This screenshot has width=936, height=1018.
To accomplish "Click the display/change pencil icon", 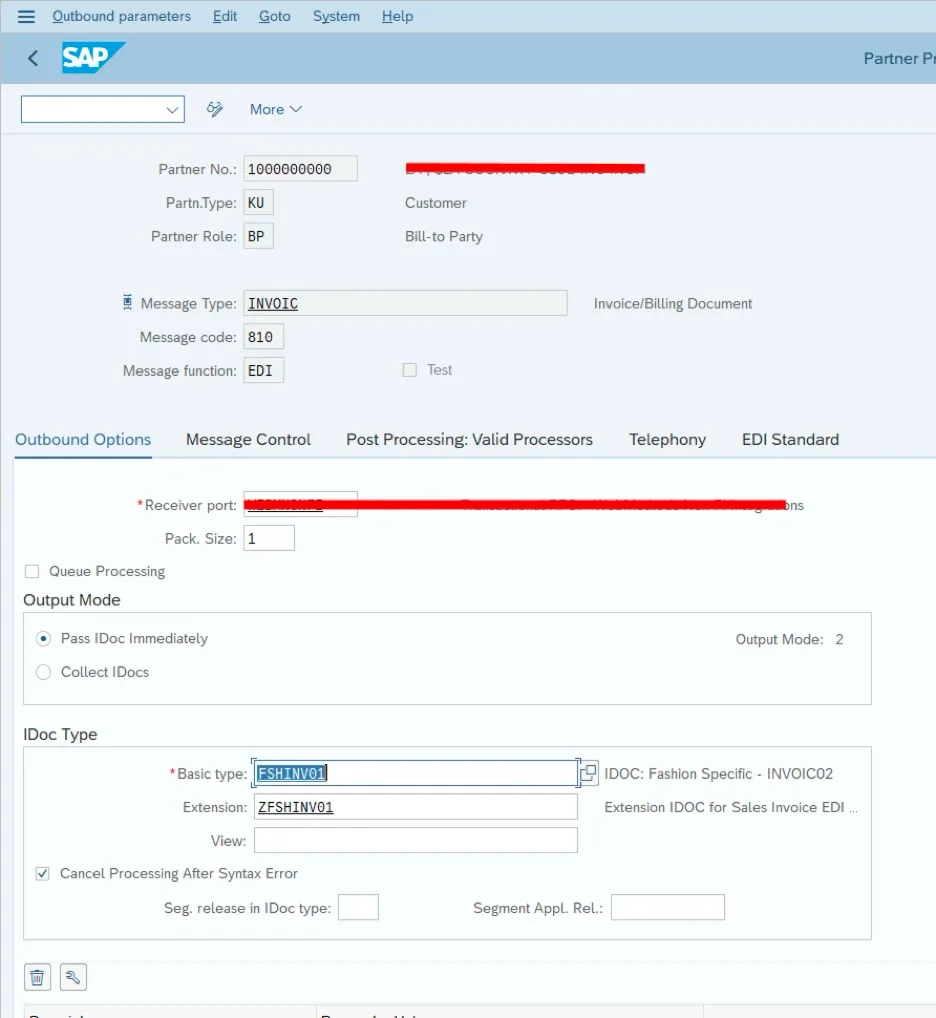I will (x=214, y=109).
